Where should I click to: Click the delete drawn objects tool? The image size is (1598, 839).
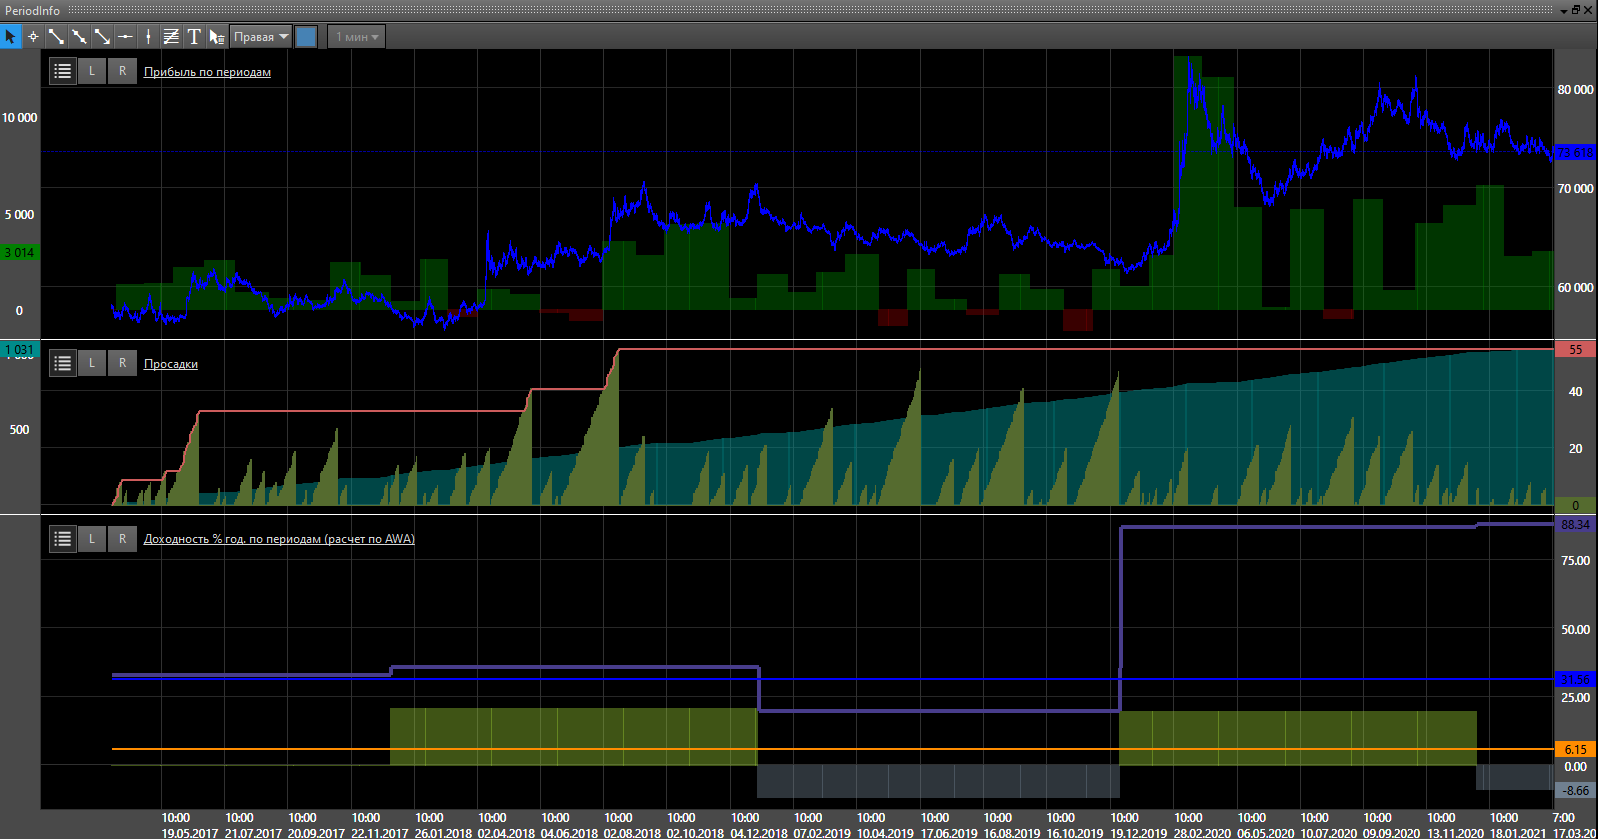coord(216,37)
